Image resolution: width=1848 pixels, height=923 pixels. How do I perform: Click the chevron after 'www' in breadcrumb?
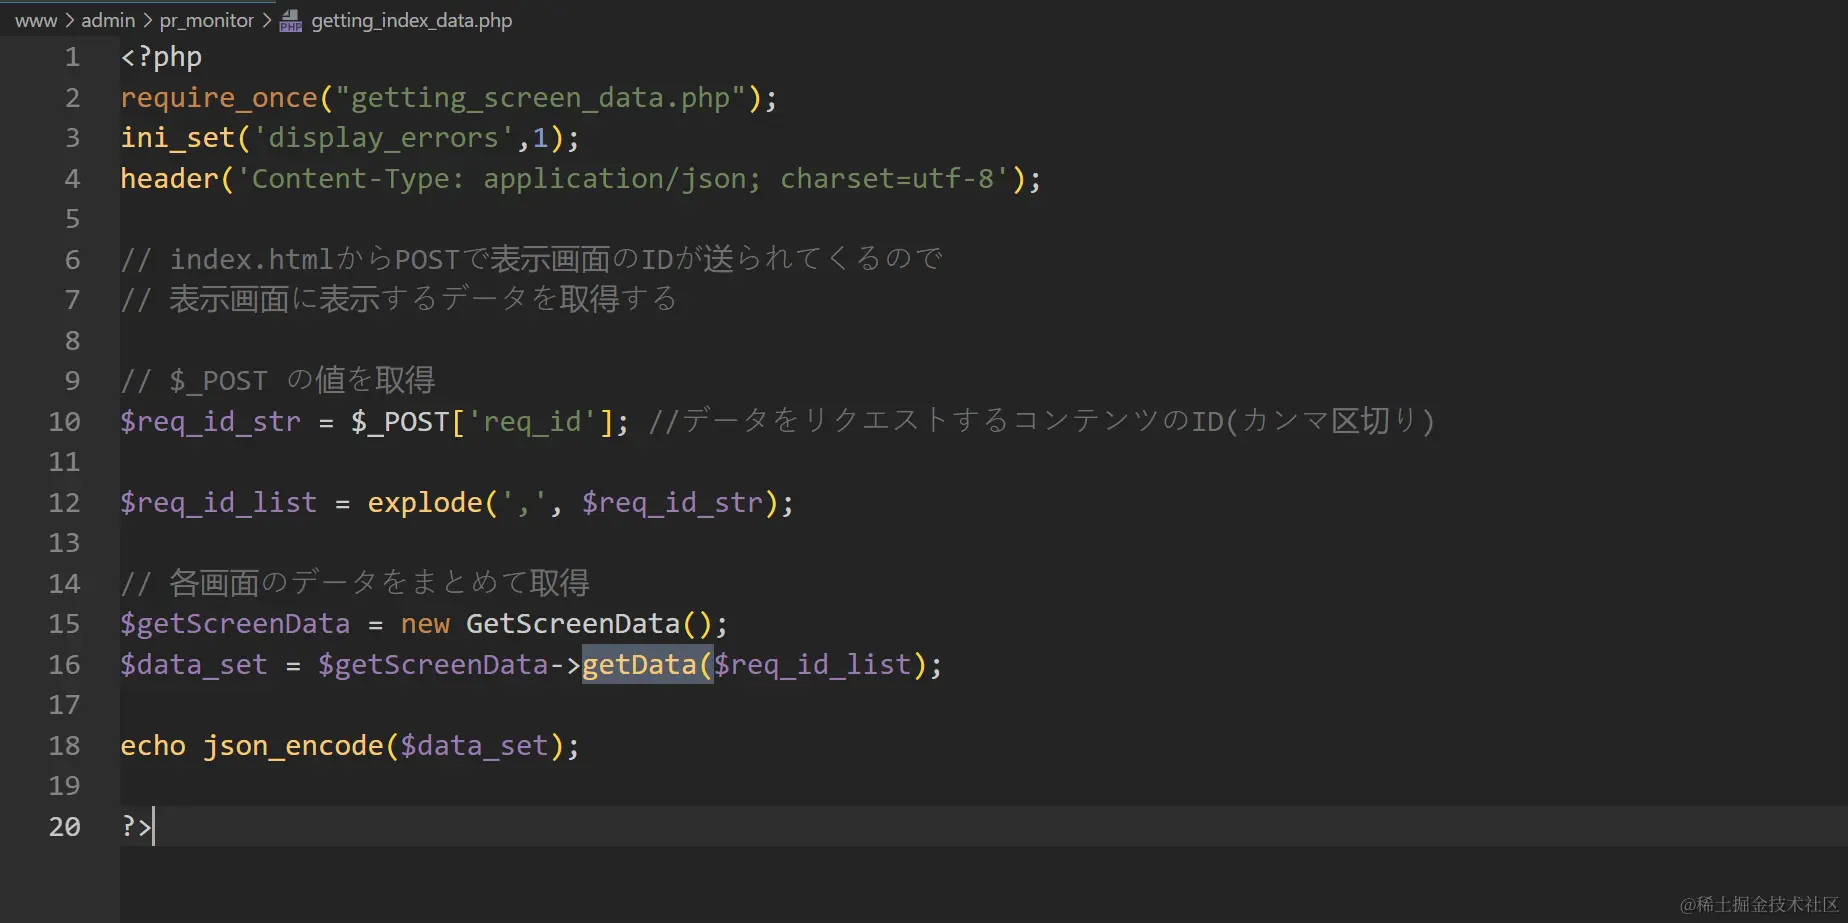70,20
